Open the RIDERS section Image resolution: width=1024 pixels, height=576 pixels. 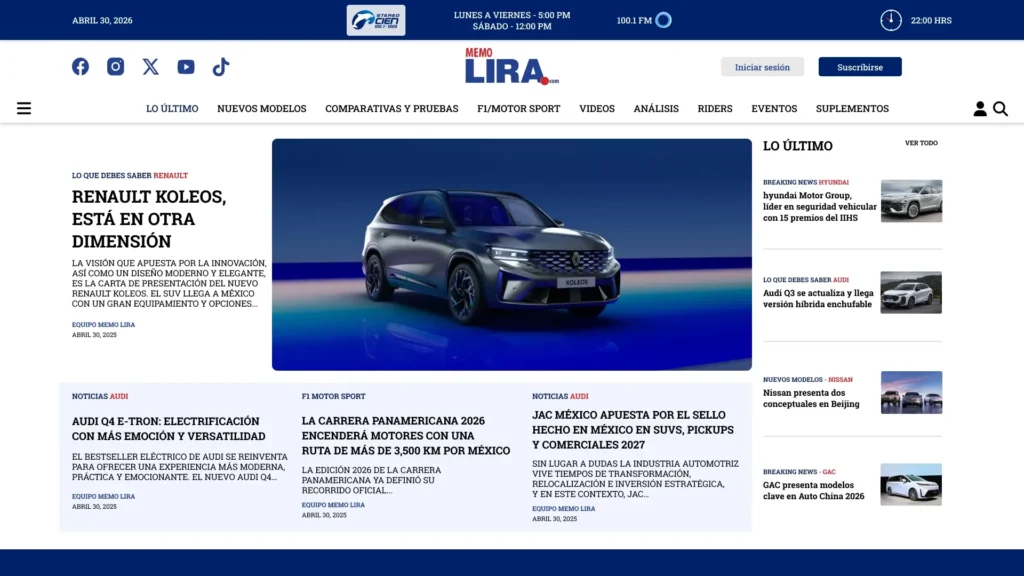click(x=715, y=108)
